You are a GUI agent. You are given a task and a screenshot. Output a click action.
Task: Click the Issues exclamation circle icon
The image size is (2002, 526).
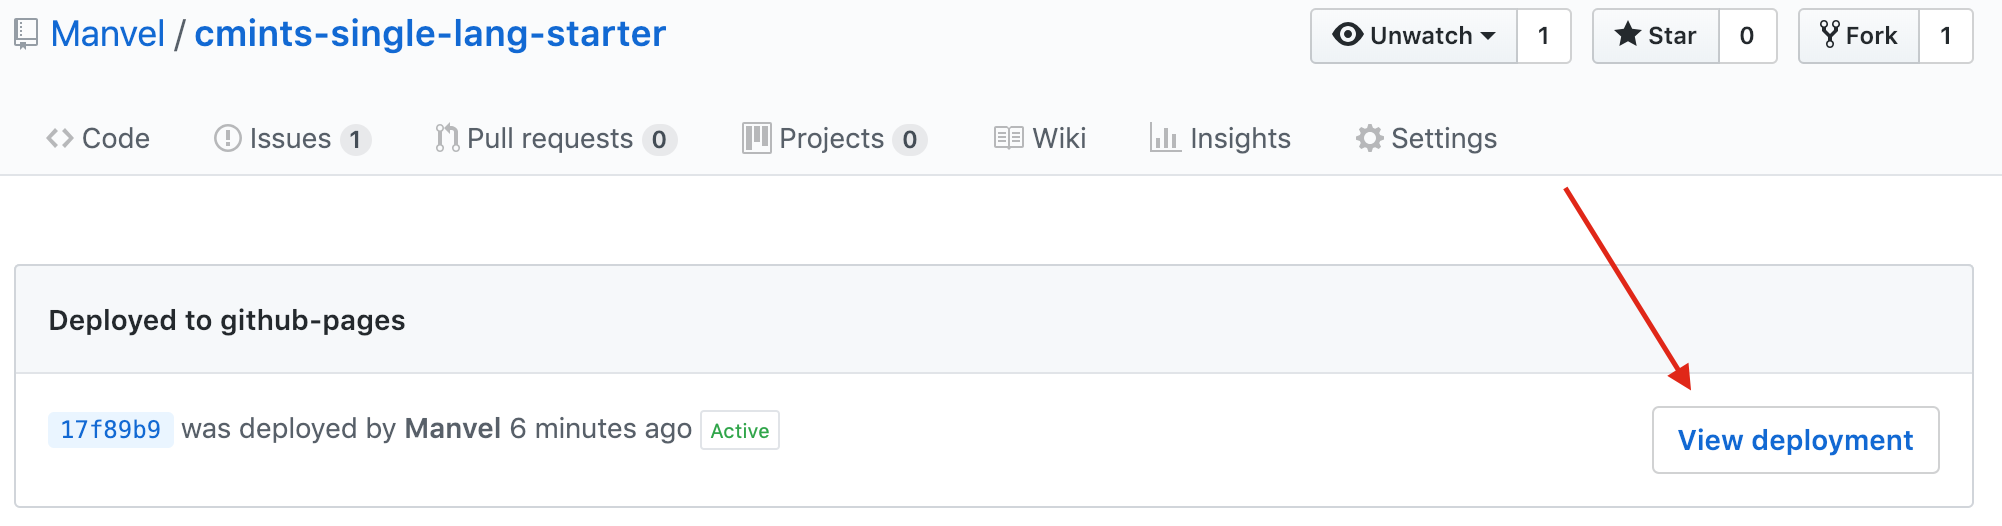point(228,138)
